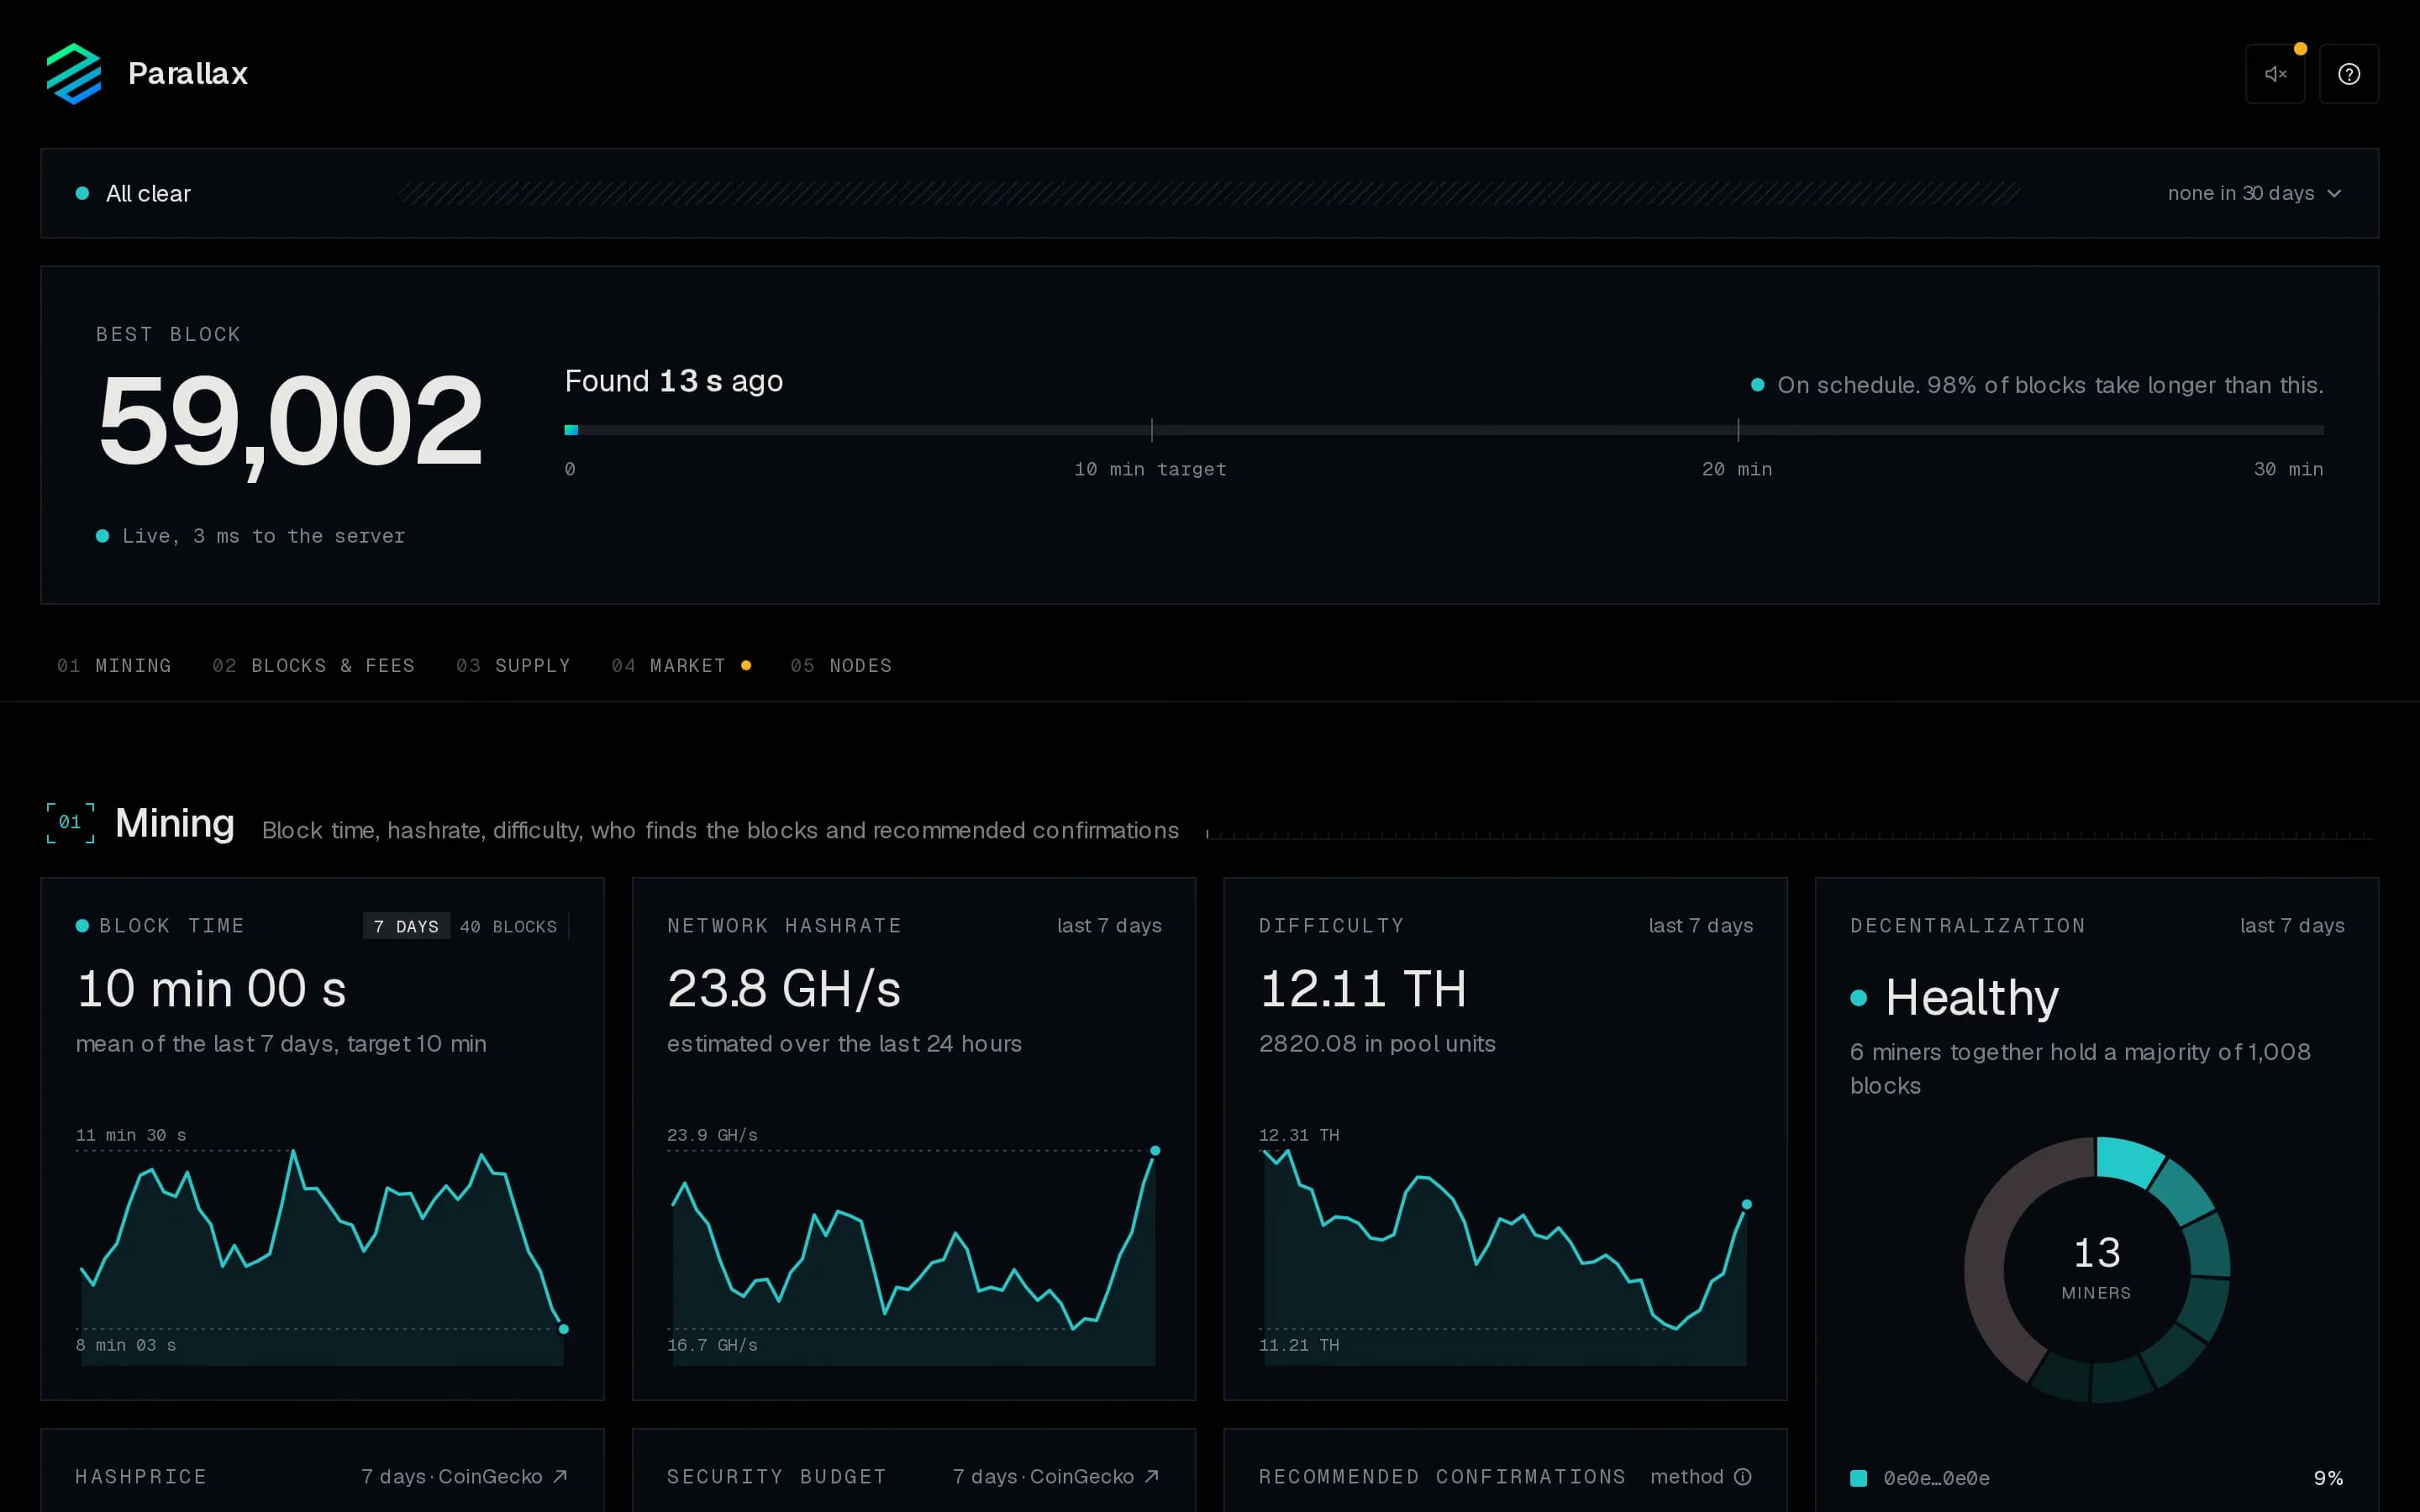The image size is (2420, 1512).
Task: Click the '12.11 TH' difficulty value
Action: [1363, 989]
